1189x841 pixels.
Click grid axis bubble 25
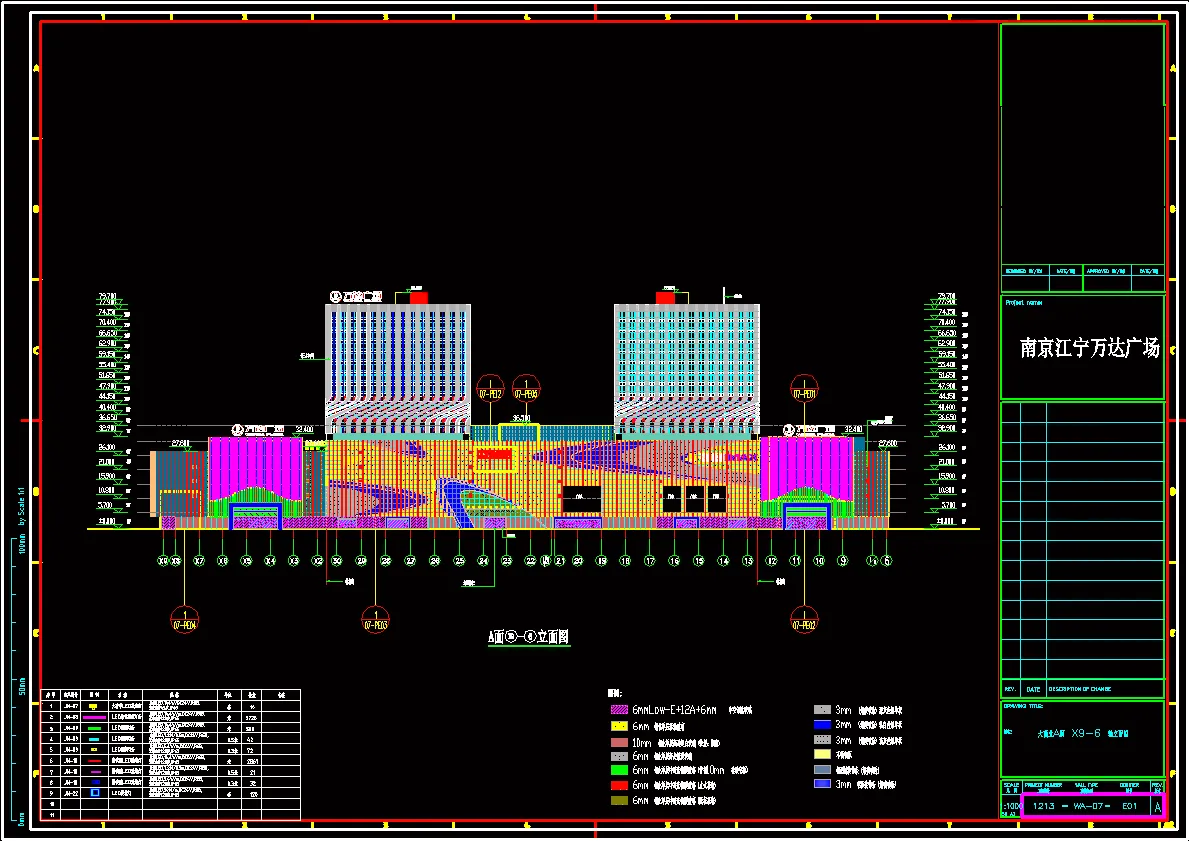(459, 561)
